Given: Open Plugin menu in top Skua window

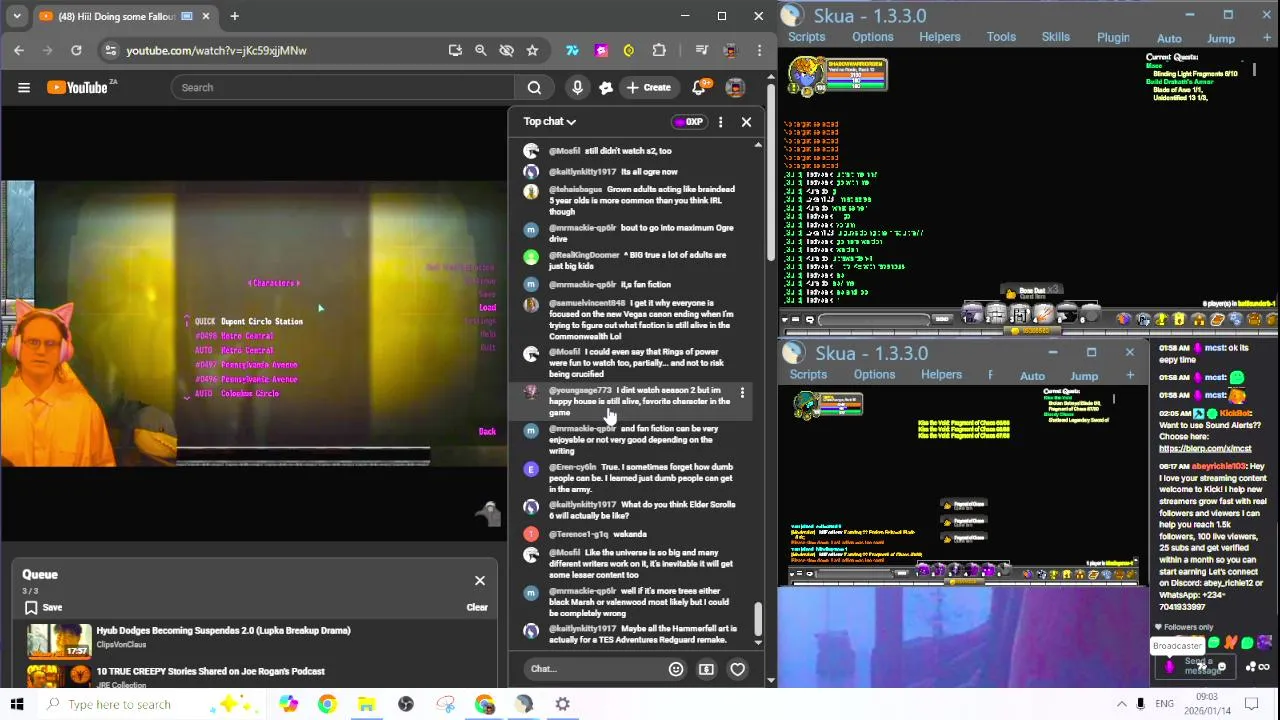Looking at the screenshot, I should click(1113, 37).
